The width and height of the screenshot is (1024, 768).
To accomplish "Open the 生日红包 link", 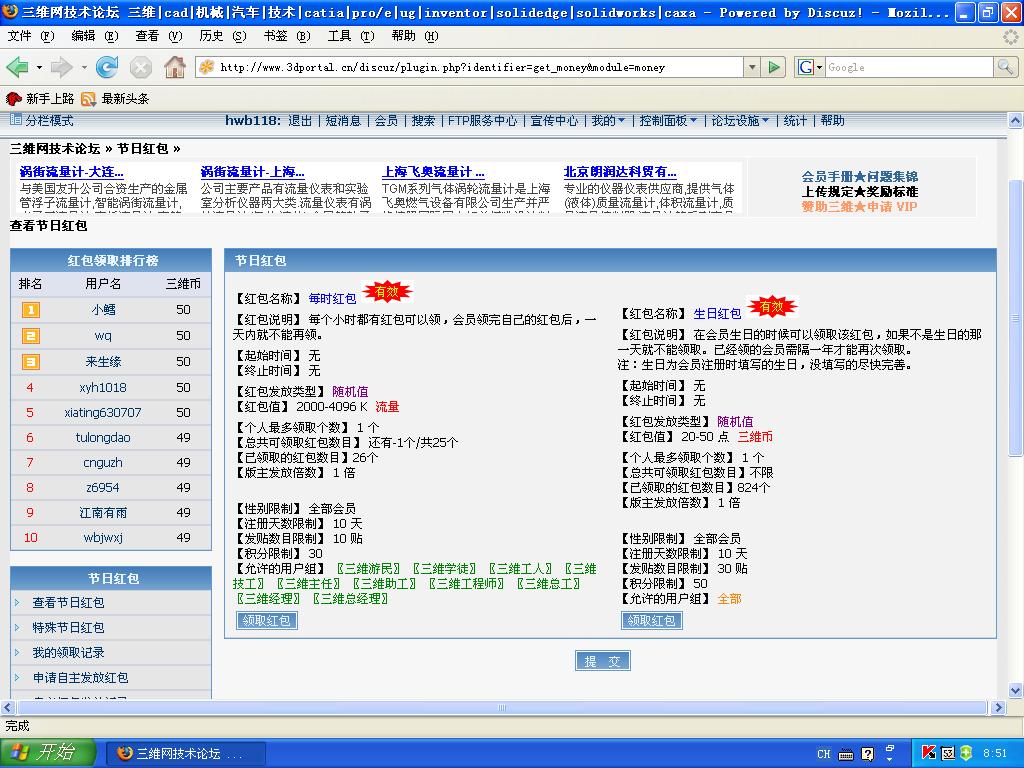I will (x=717, y=313).
